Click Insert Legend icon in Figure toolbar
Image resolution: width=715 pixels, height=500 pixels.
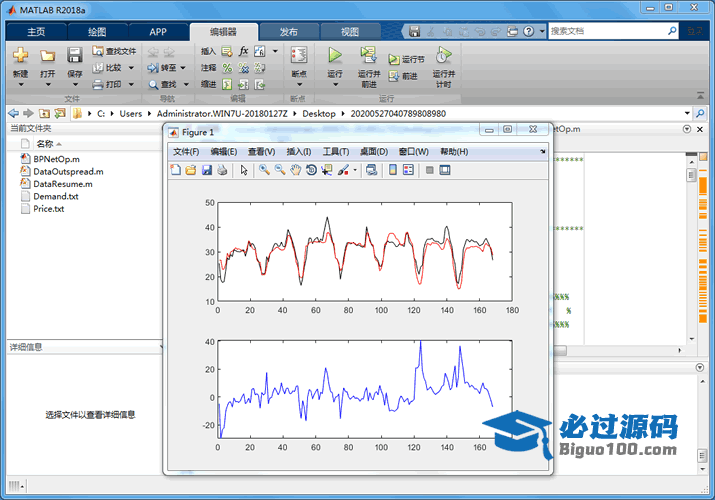click(408, 170)
